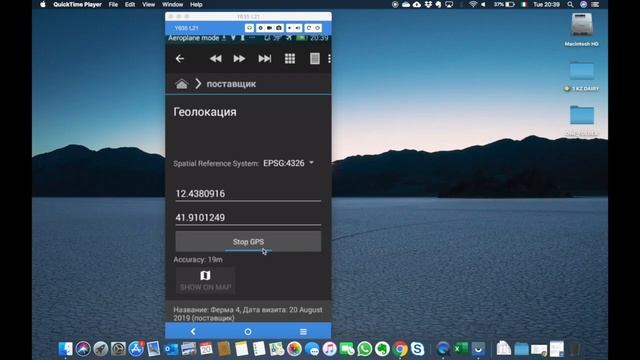Click the Dropbox icon in the menu bar
Viewport: 640px width, 360px height.
click(x=428, y=4)
